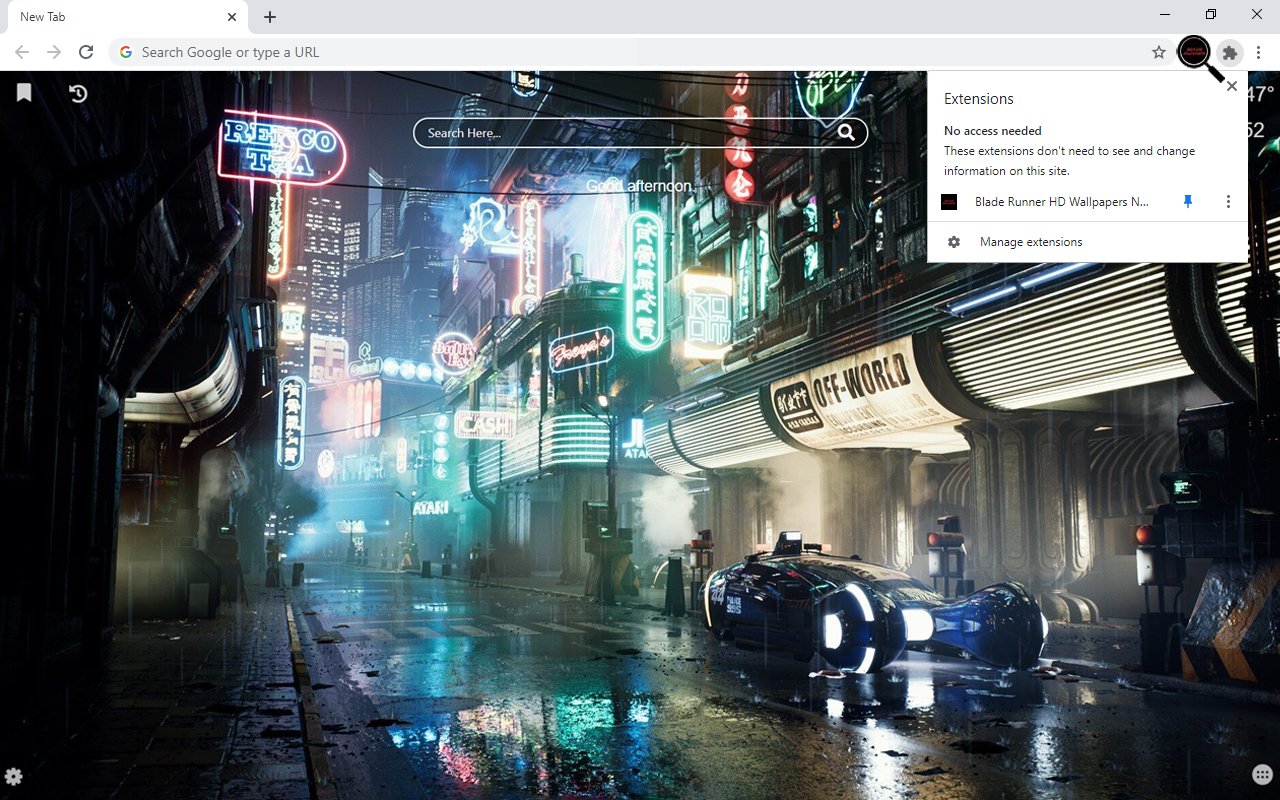Close the Extensions popup
Image resolution: width=1280 pixels, height=800 pixels.
1232,86
